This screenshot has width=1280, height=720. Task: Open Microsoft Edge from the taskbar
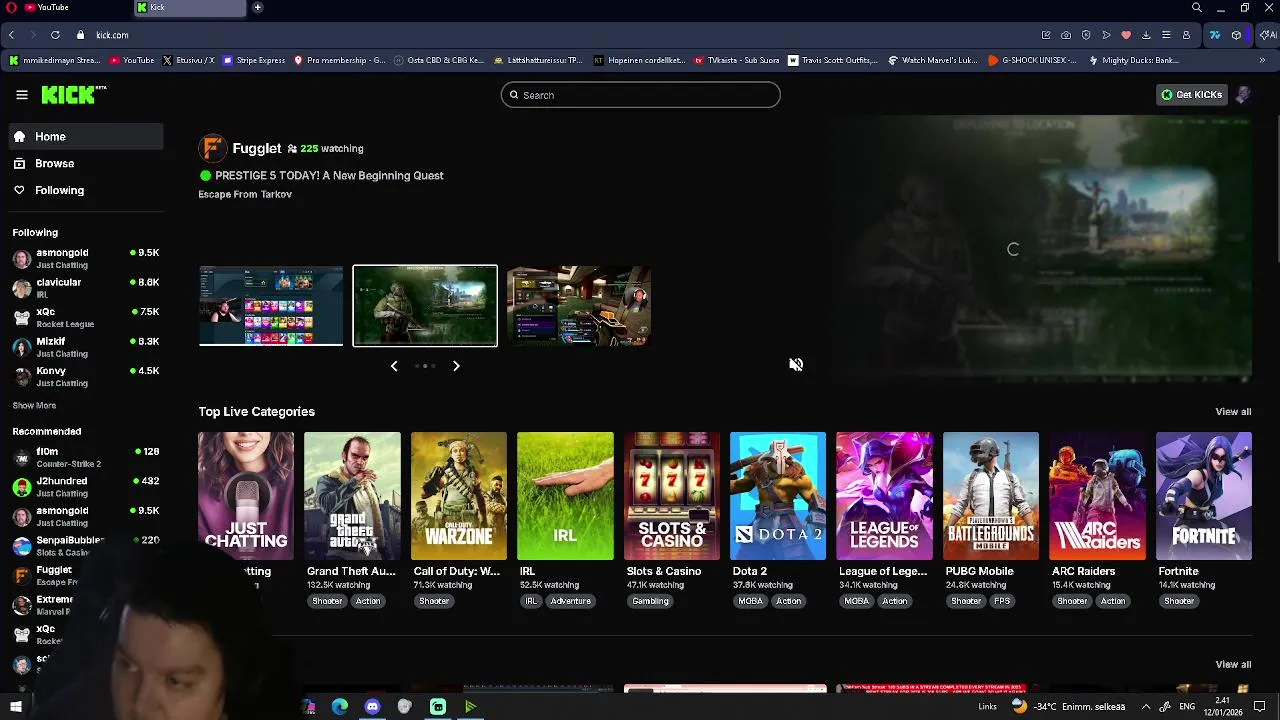[340, 707]
